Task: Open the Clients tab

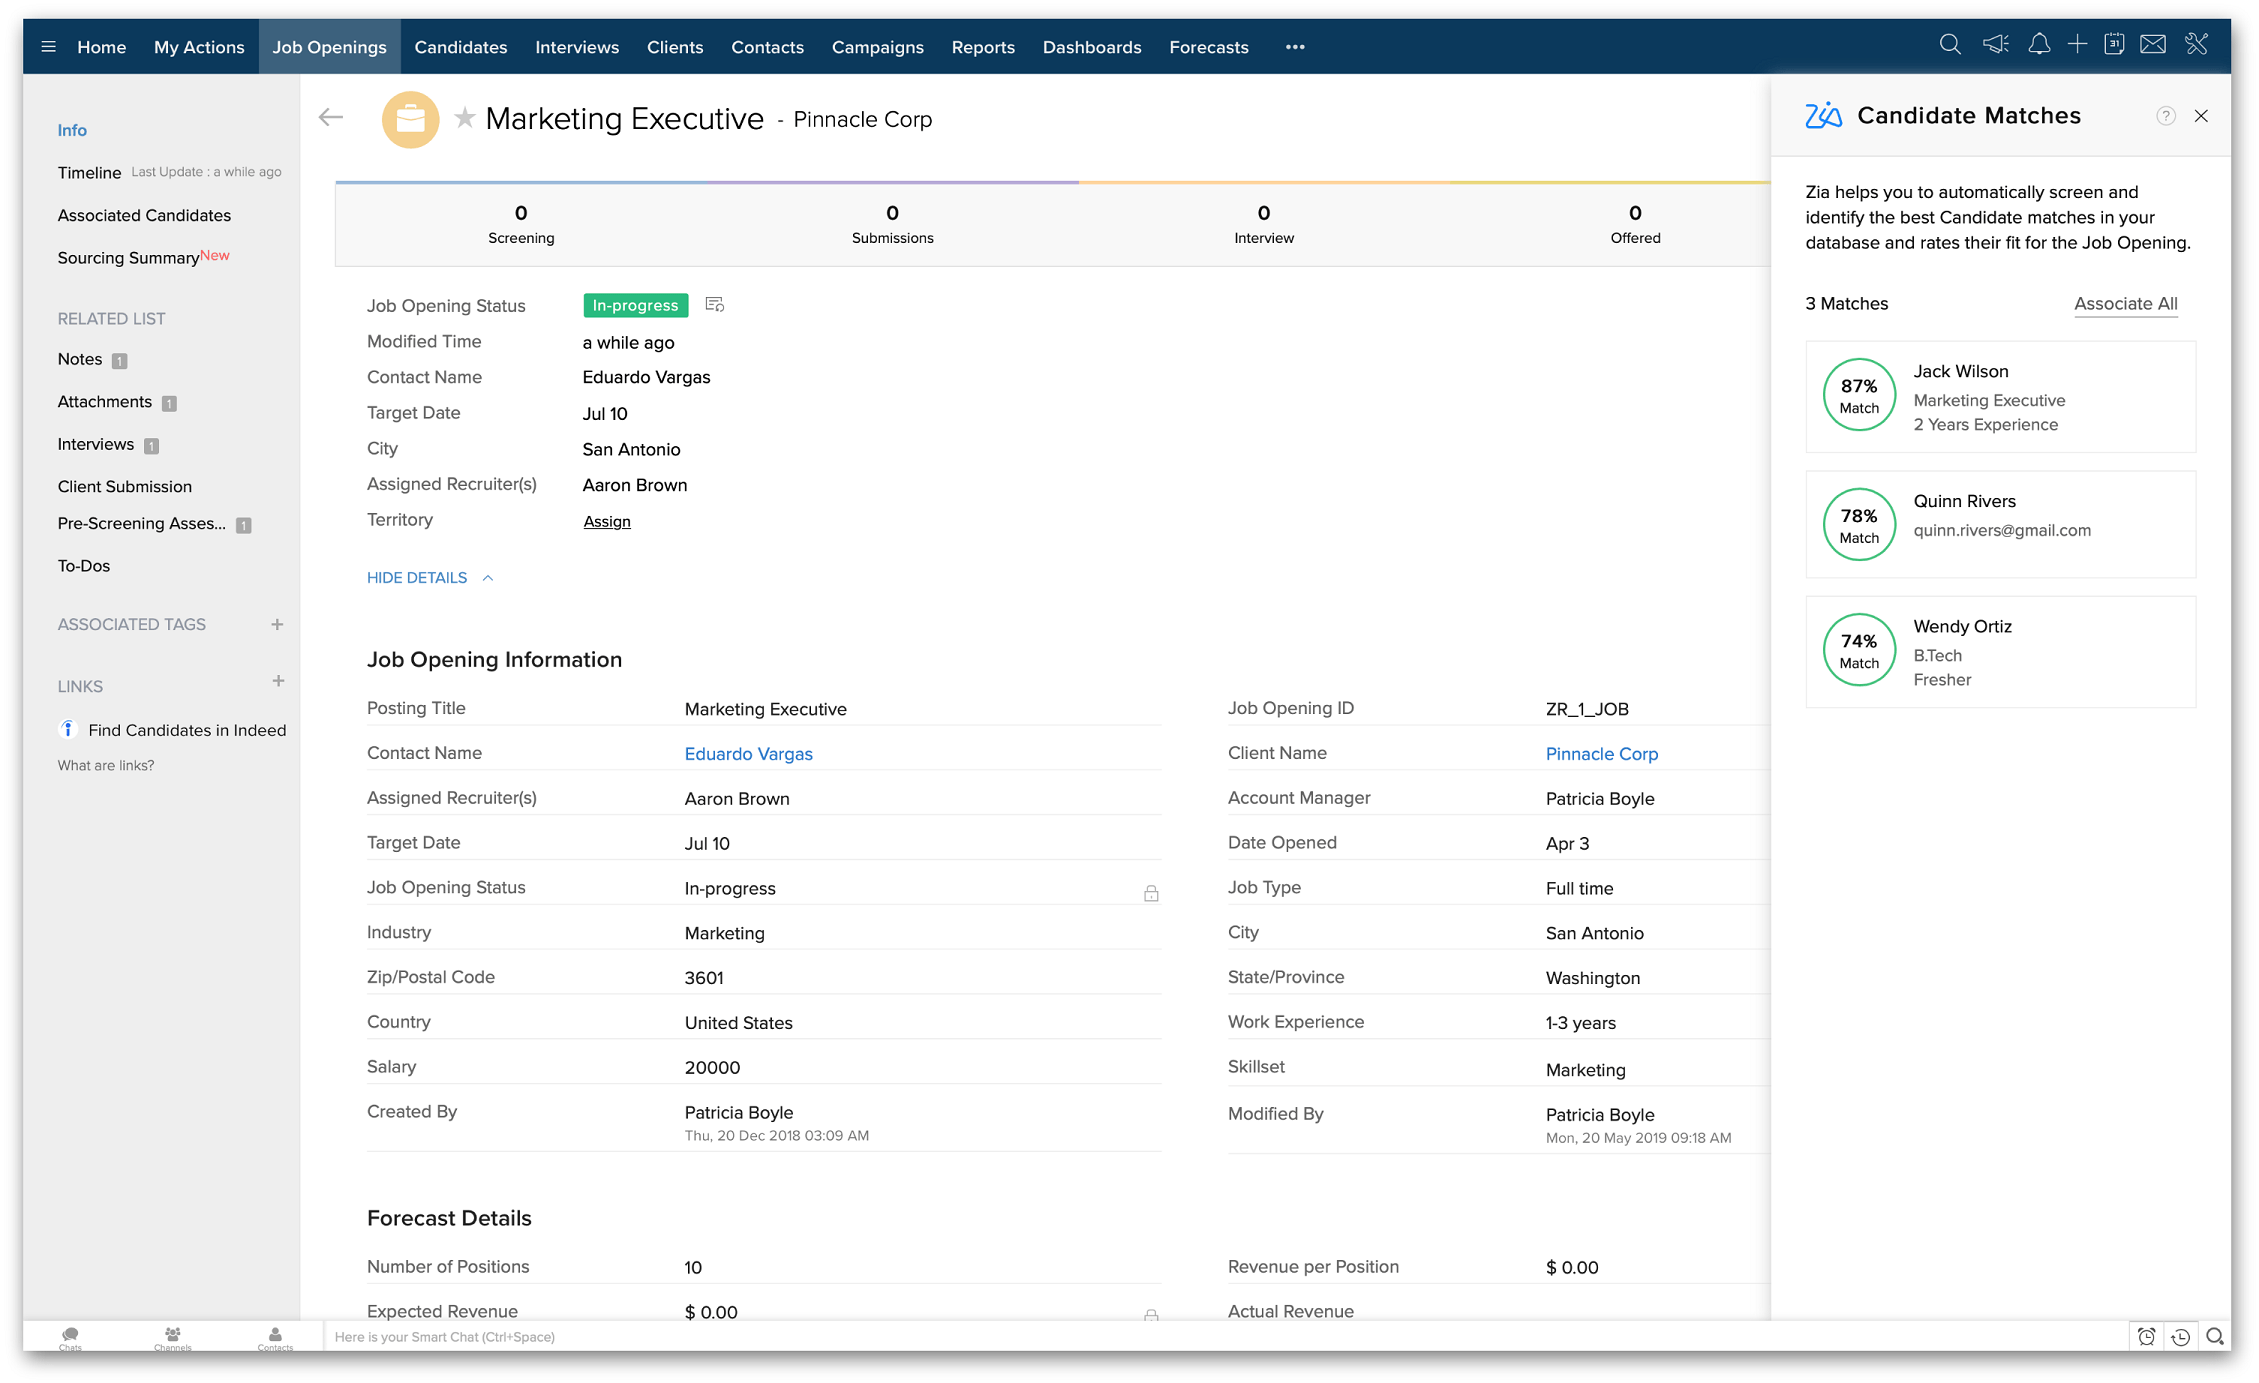Action: 675,47
